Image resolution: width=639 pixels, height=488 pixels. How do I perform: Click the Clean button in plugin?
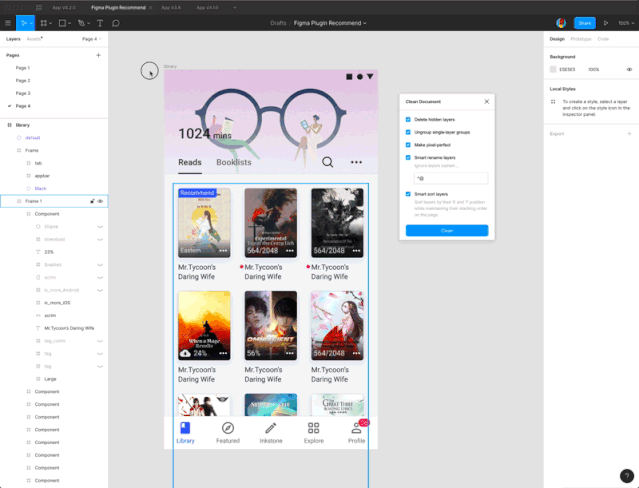click(x=447, y=230)
